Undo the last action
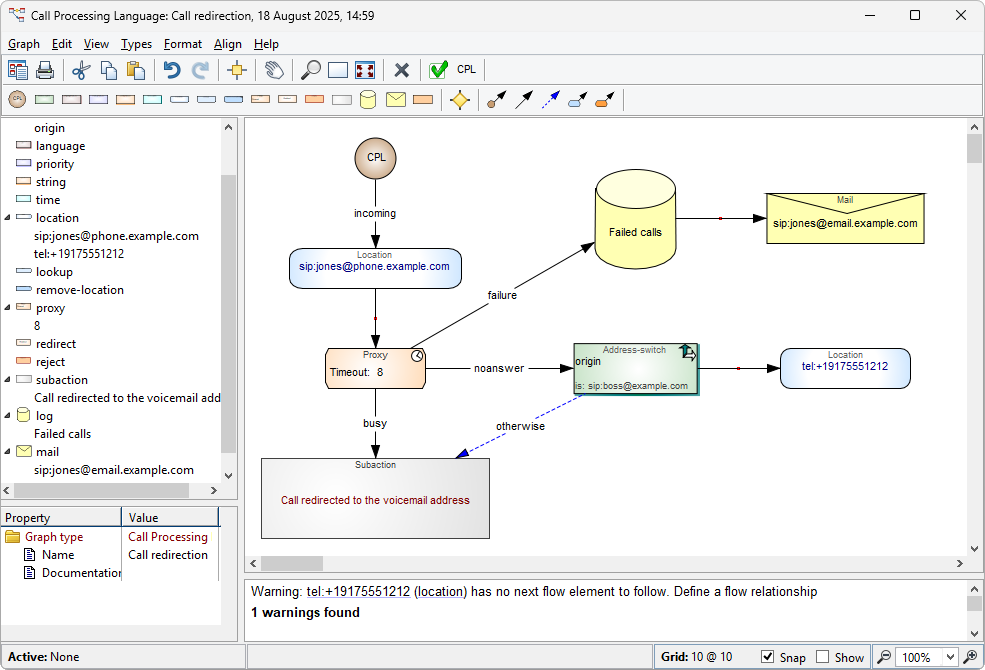Image resolution: width=985 pixels, height=670 pixels. [172, 70]
